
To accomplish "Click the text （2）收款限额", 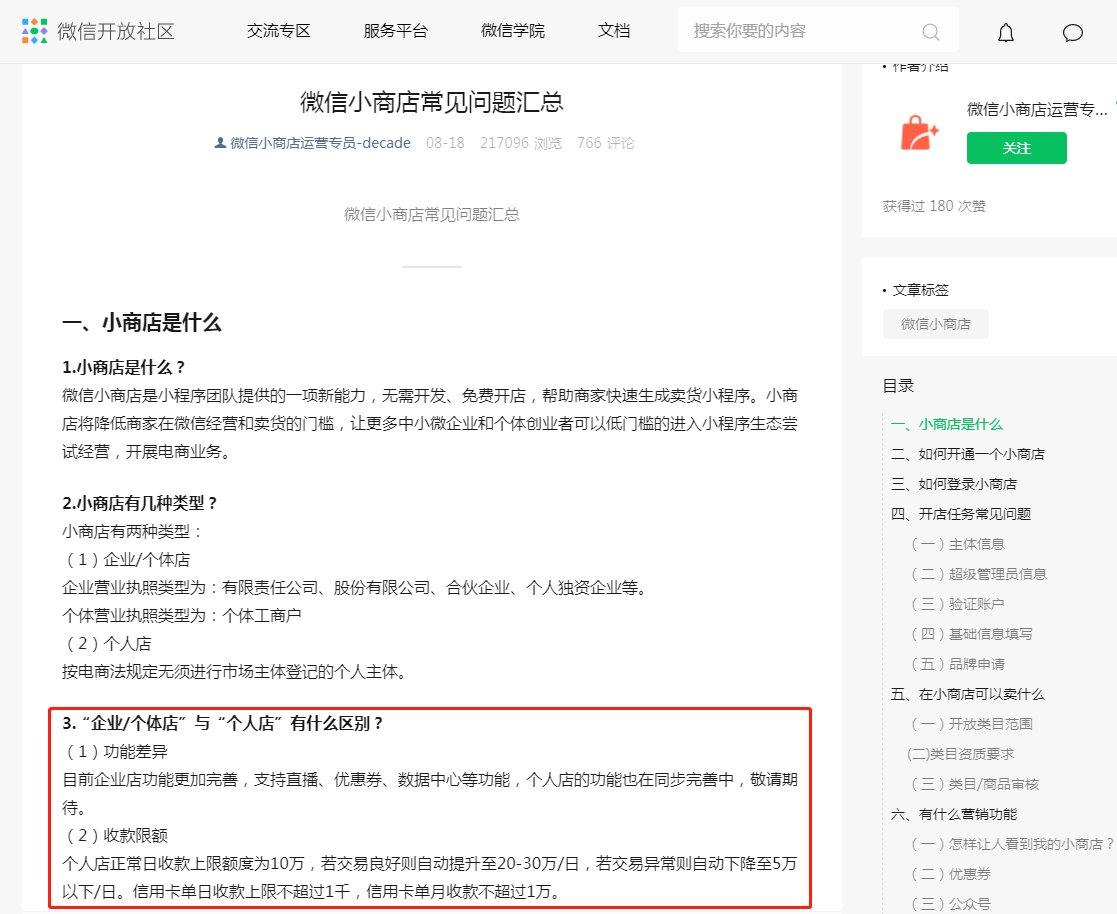I will (115, 835).
